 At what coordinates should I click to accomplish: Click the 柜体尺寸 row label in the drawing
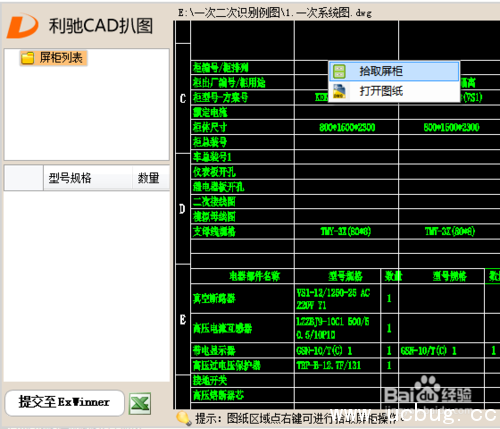(210, 127)
